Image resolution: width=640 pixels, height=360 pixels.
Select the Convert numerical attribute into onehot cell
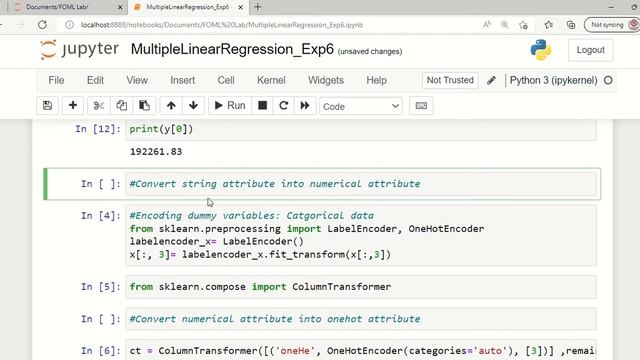(361, 319)
